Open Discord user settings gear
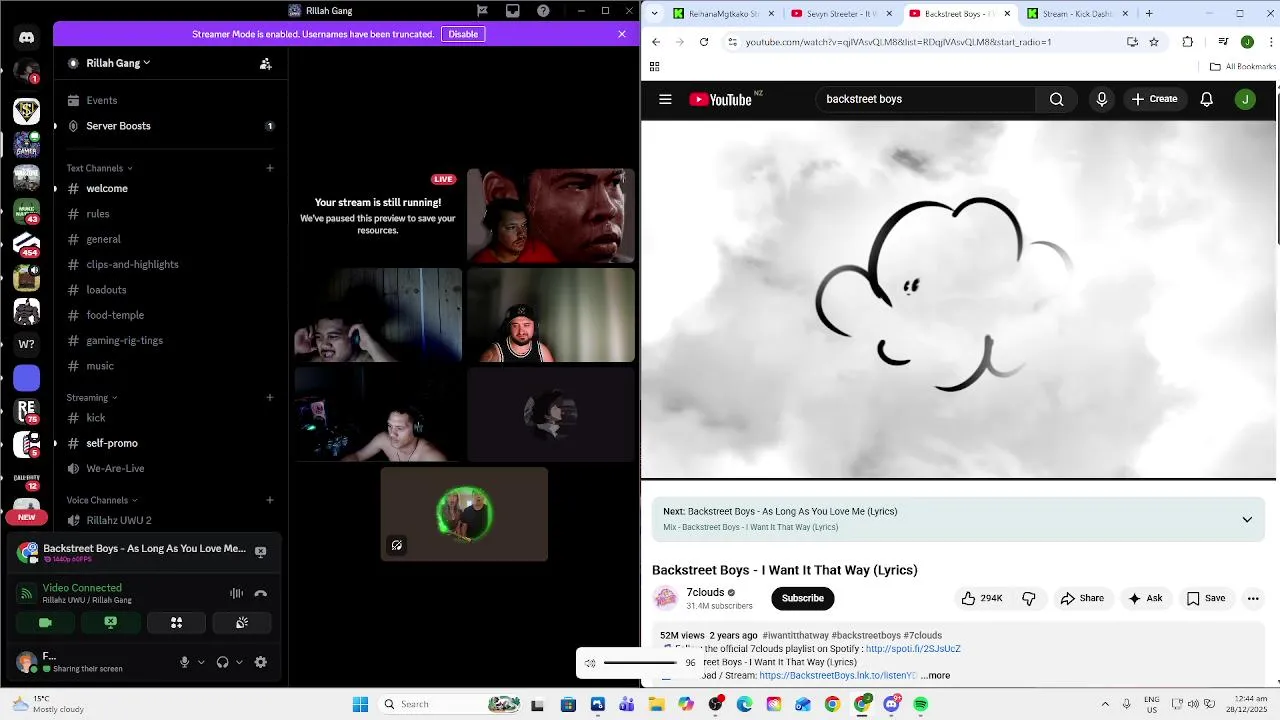The image size is (1280, 720). pyautogui.click(x=261, y=662)
